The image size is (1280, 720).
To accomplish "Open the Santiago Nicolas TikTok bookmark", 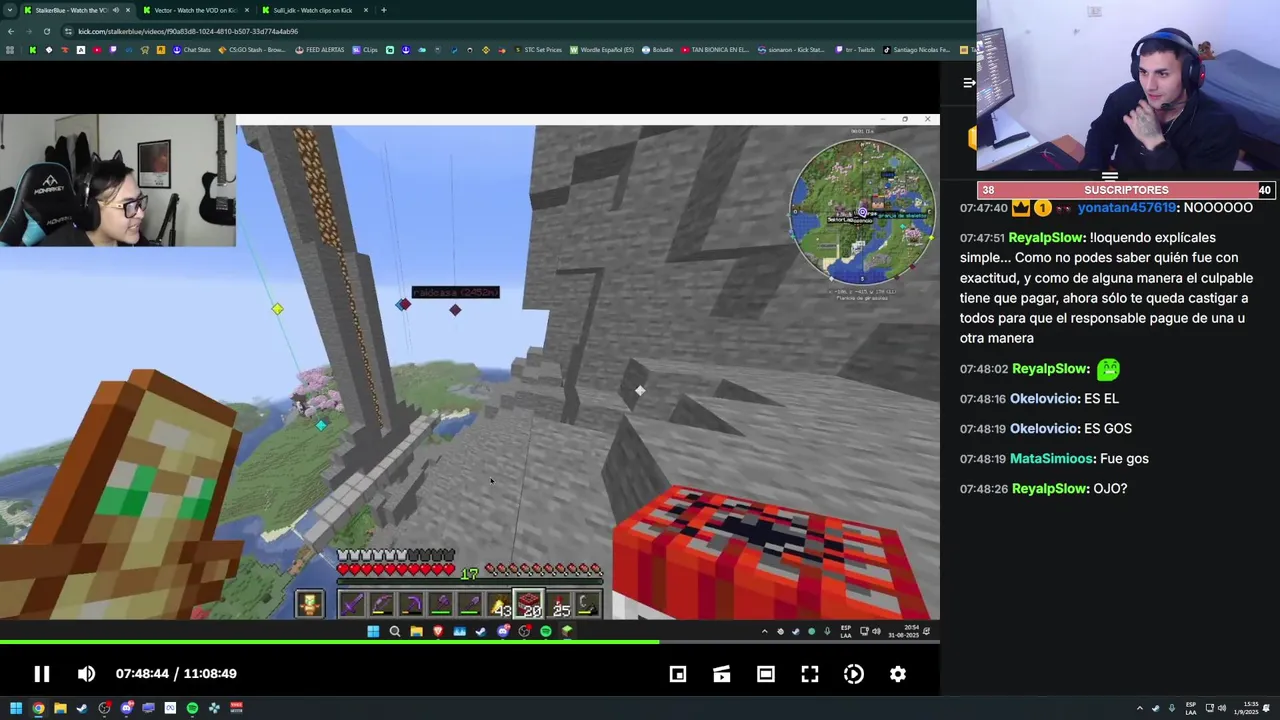I will (916, 50).
